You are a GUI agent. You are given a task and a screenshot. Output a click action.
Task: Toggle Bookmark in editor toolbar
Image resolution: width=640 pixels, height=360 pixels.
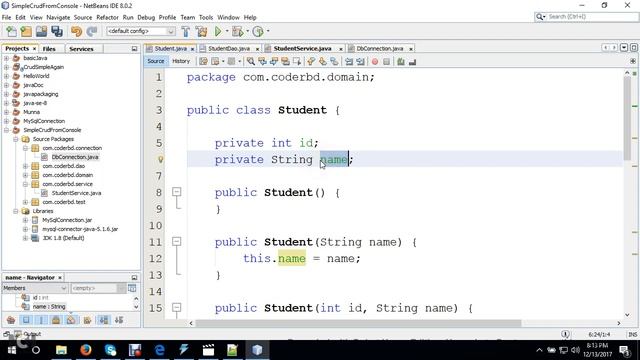(x=334, y=62)
